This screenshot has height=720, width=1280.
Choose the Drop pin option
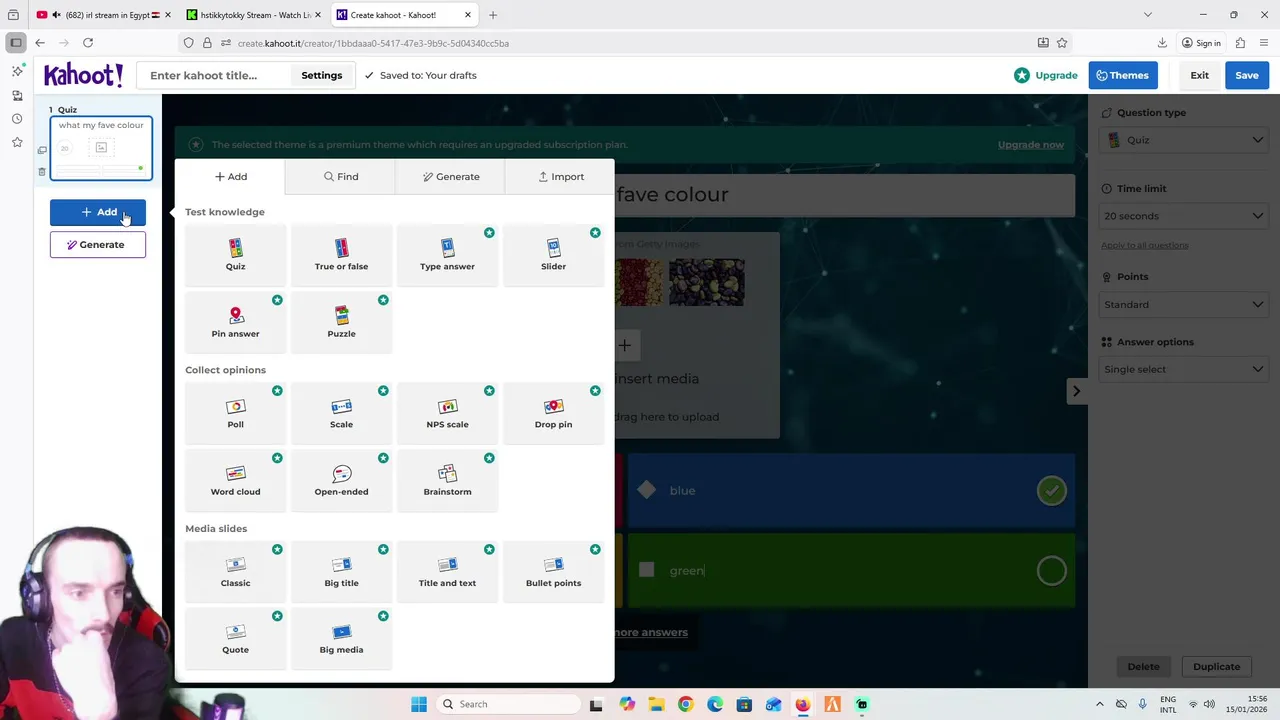pyautogui.click(x=553, y=413)
